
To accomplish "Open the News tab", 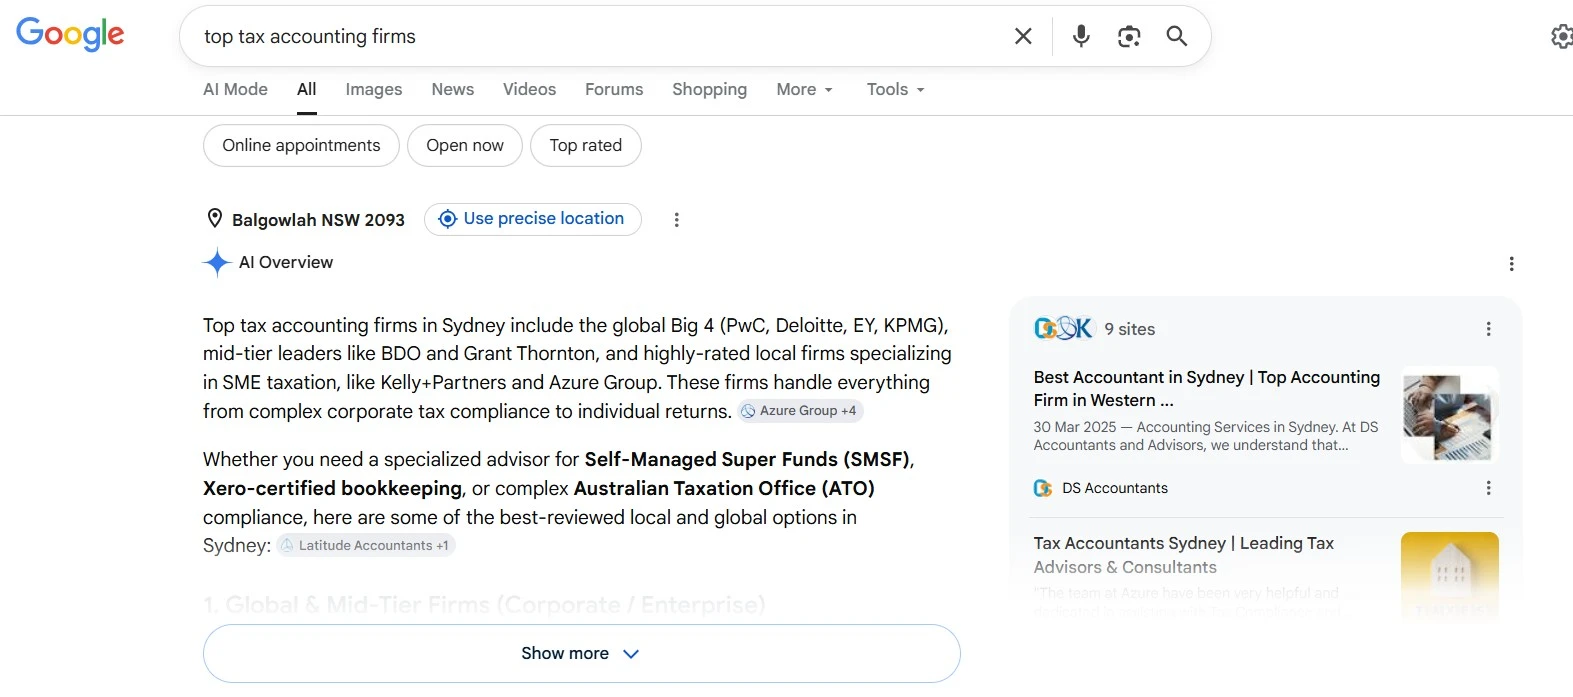I will 453,89.
